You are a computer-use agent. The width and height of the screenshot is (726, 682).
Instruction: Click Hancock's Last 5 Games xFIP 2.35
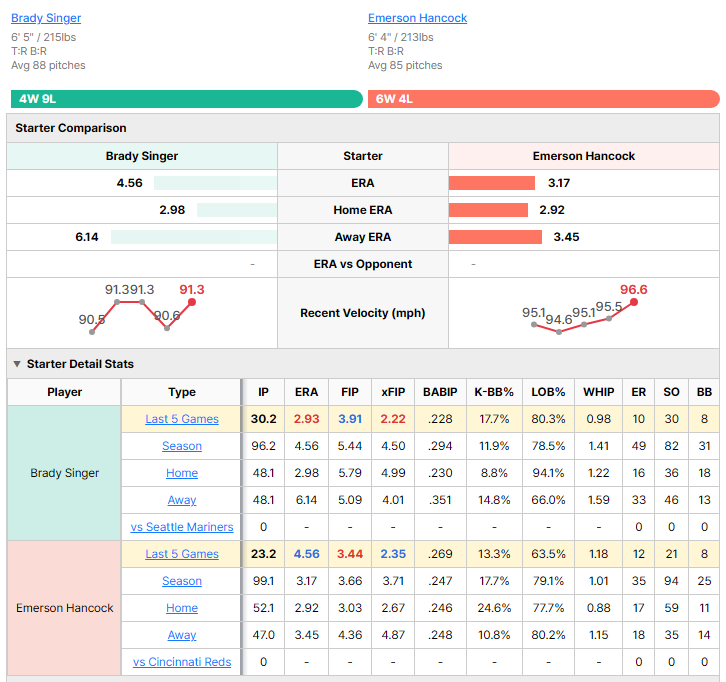tap(393, 554)
